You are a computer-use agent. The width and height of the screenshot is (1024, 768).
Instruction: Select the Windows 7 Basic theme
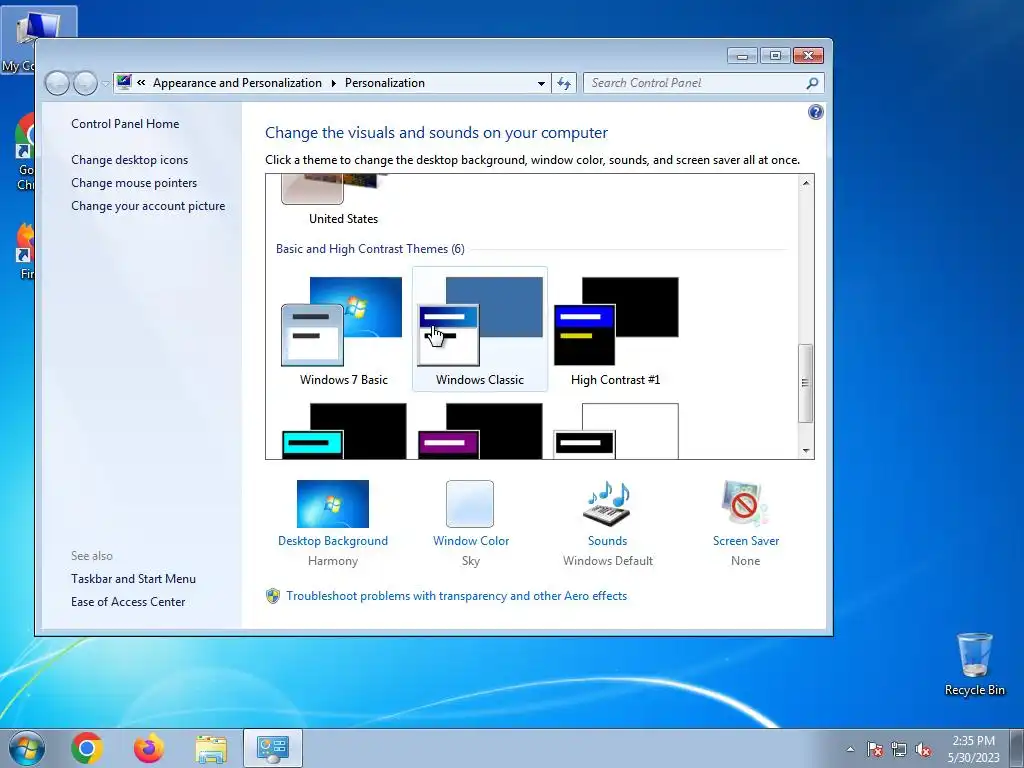(x=344, y=330)
